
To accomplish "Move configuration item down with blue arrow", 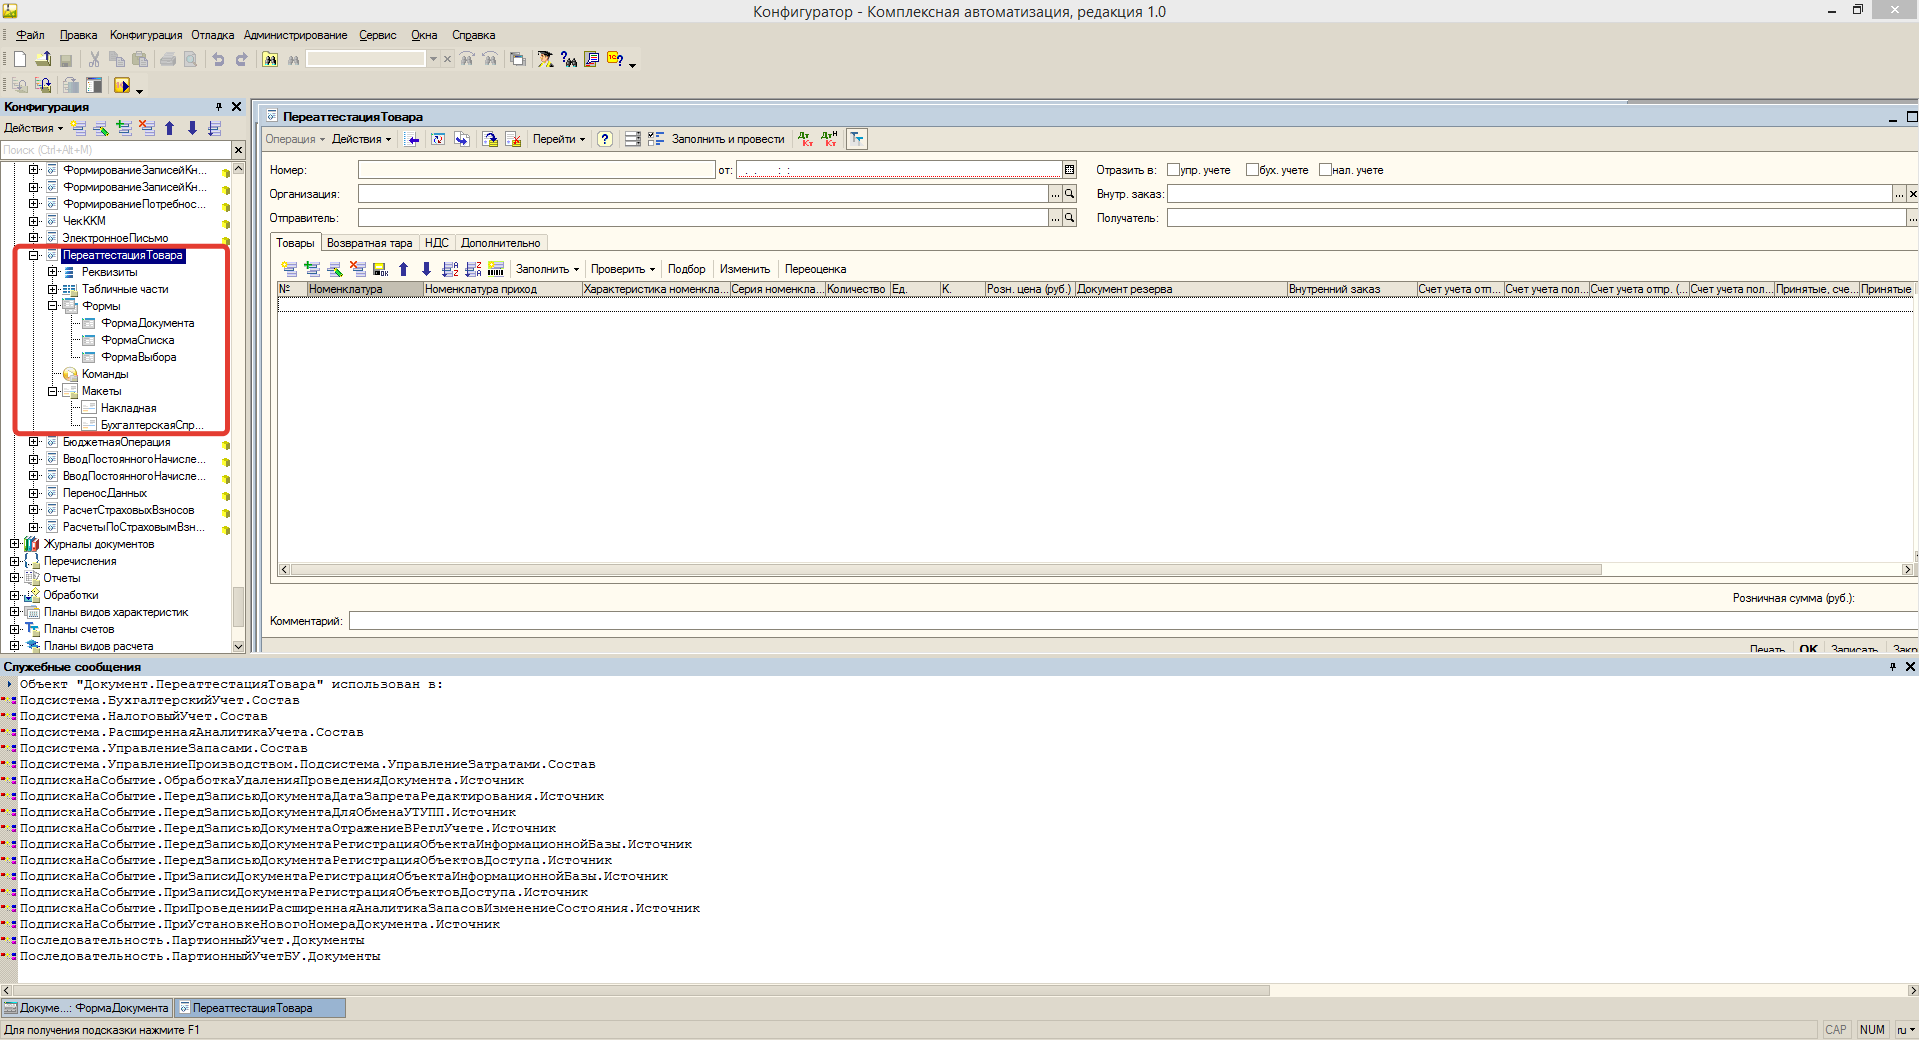I will pyautogui.click(x=192, y=128).
